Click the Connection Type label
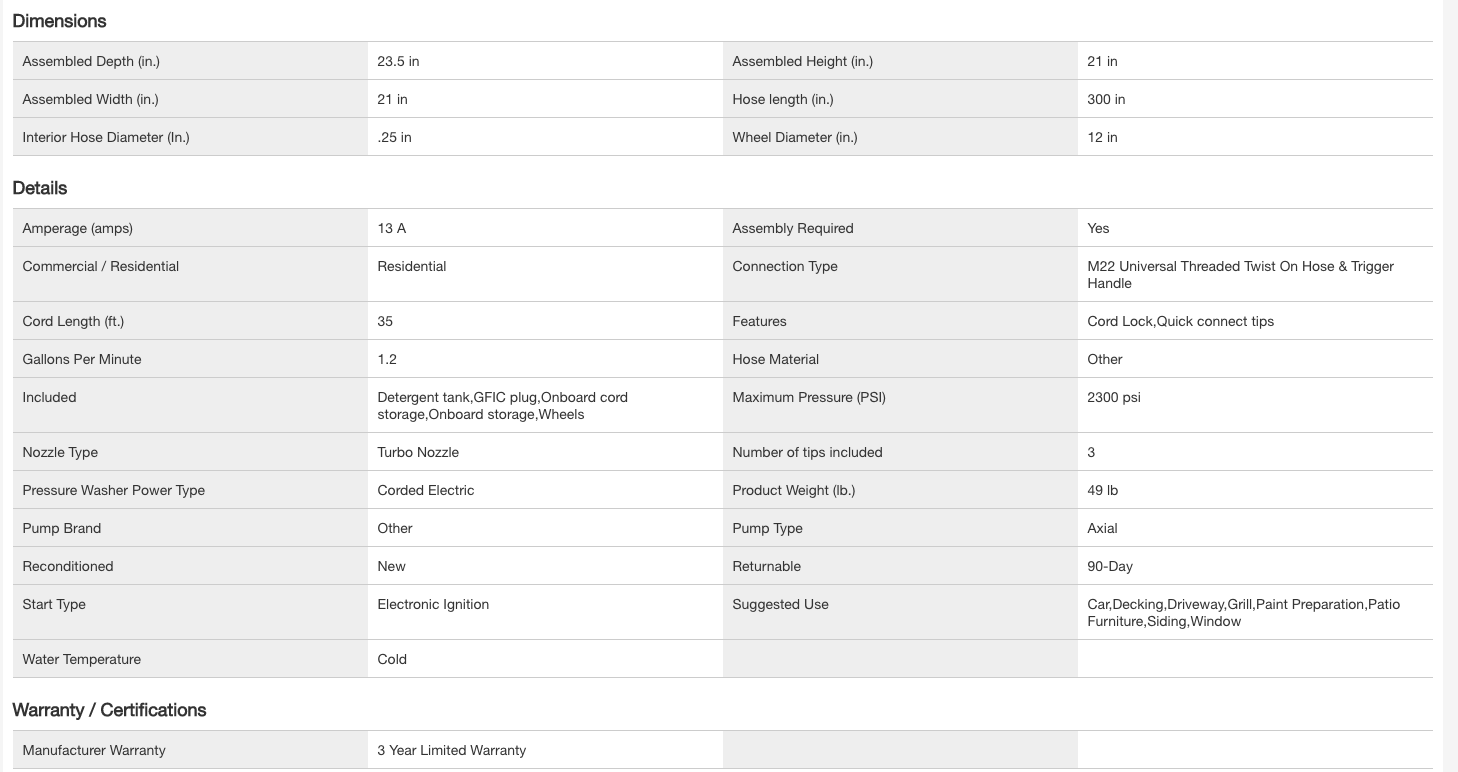Screen dimensions: 1458x772 click(x=784, y=267)
